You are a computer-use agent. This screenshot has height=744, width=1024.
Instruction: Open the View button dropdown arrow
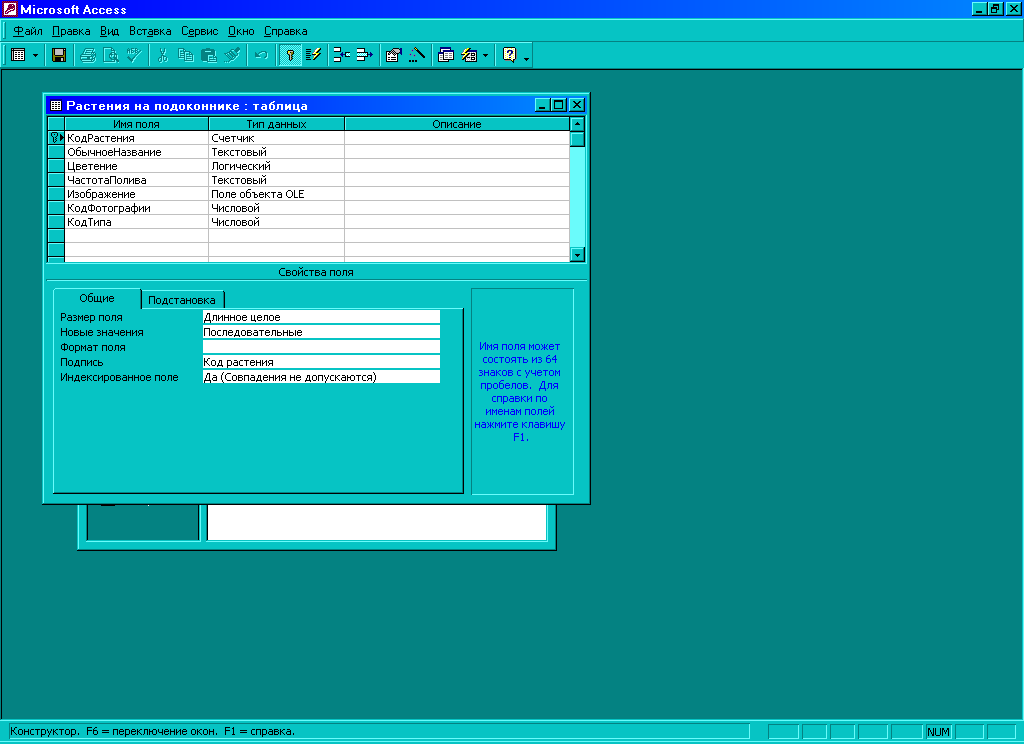[35, 56]
